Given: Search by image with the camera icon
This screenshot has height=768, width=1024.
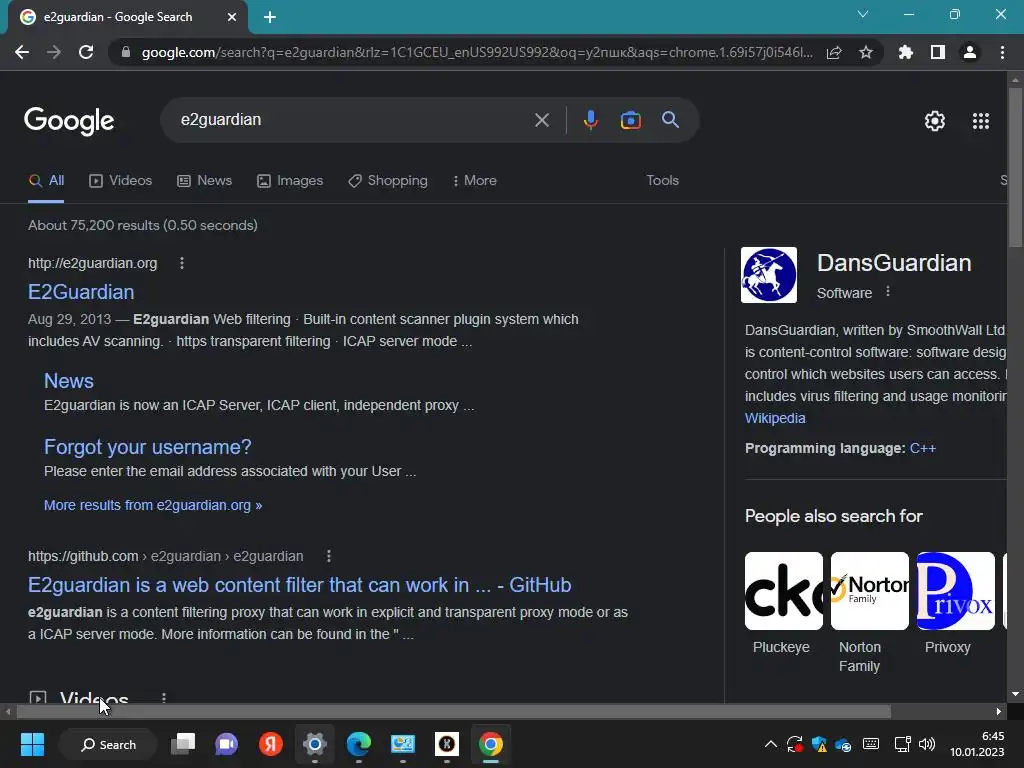Looking at the screenshot, I should (x=630, y=120).
